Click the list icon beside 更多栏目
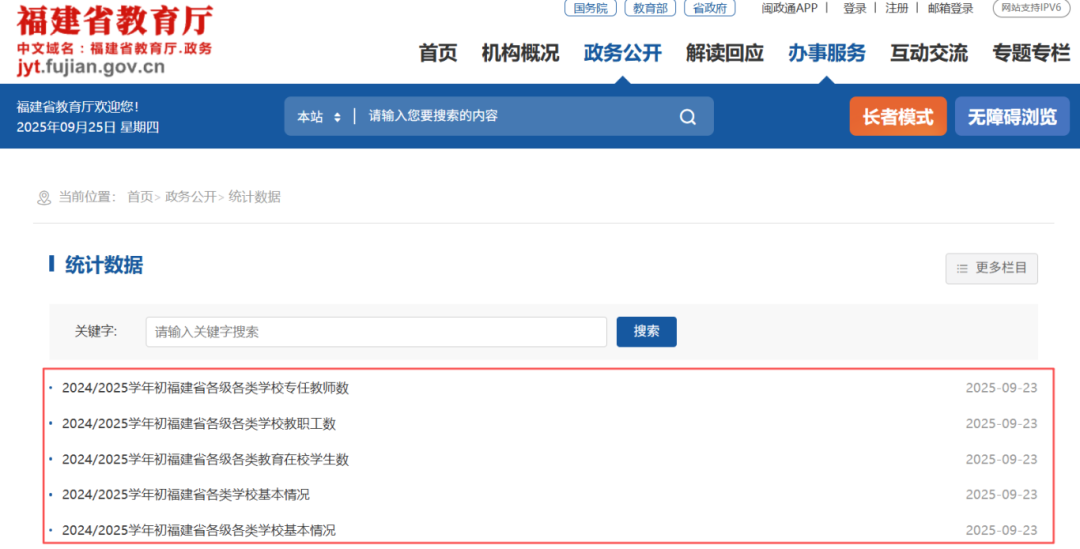 [962, 268]
